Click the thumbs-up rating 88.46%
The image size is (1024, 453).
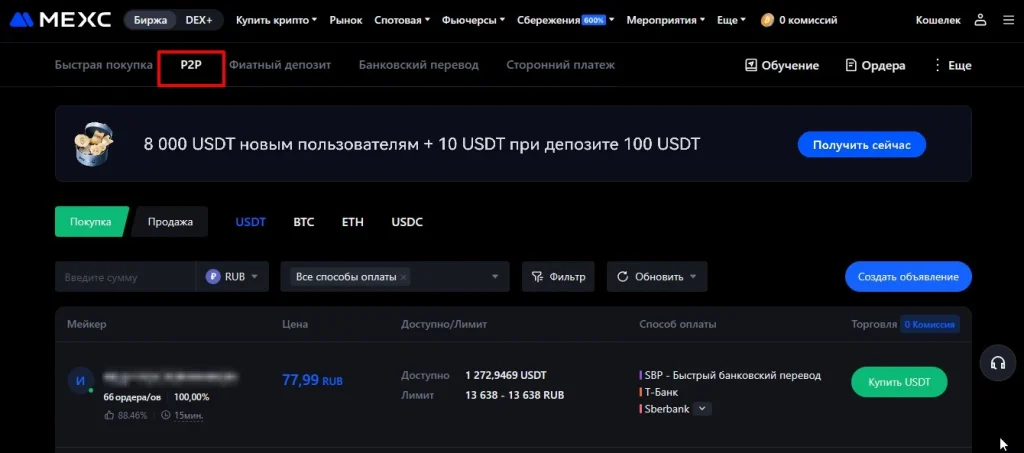[125, 415]
